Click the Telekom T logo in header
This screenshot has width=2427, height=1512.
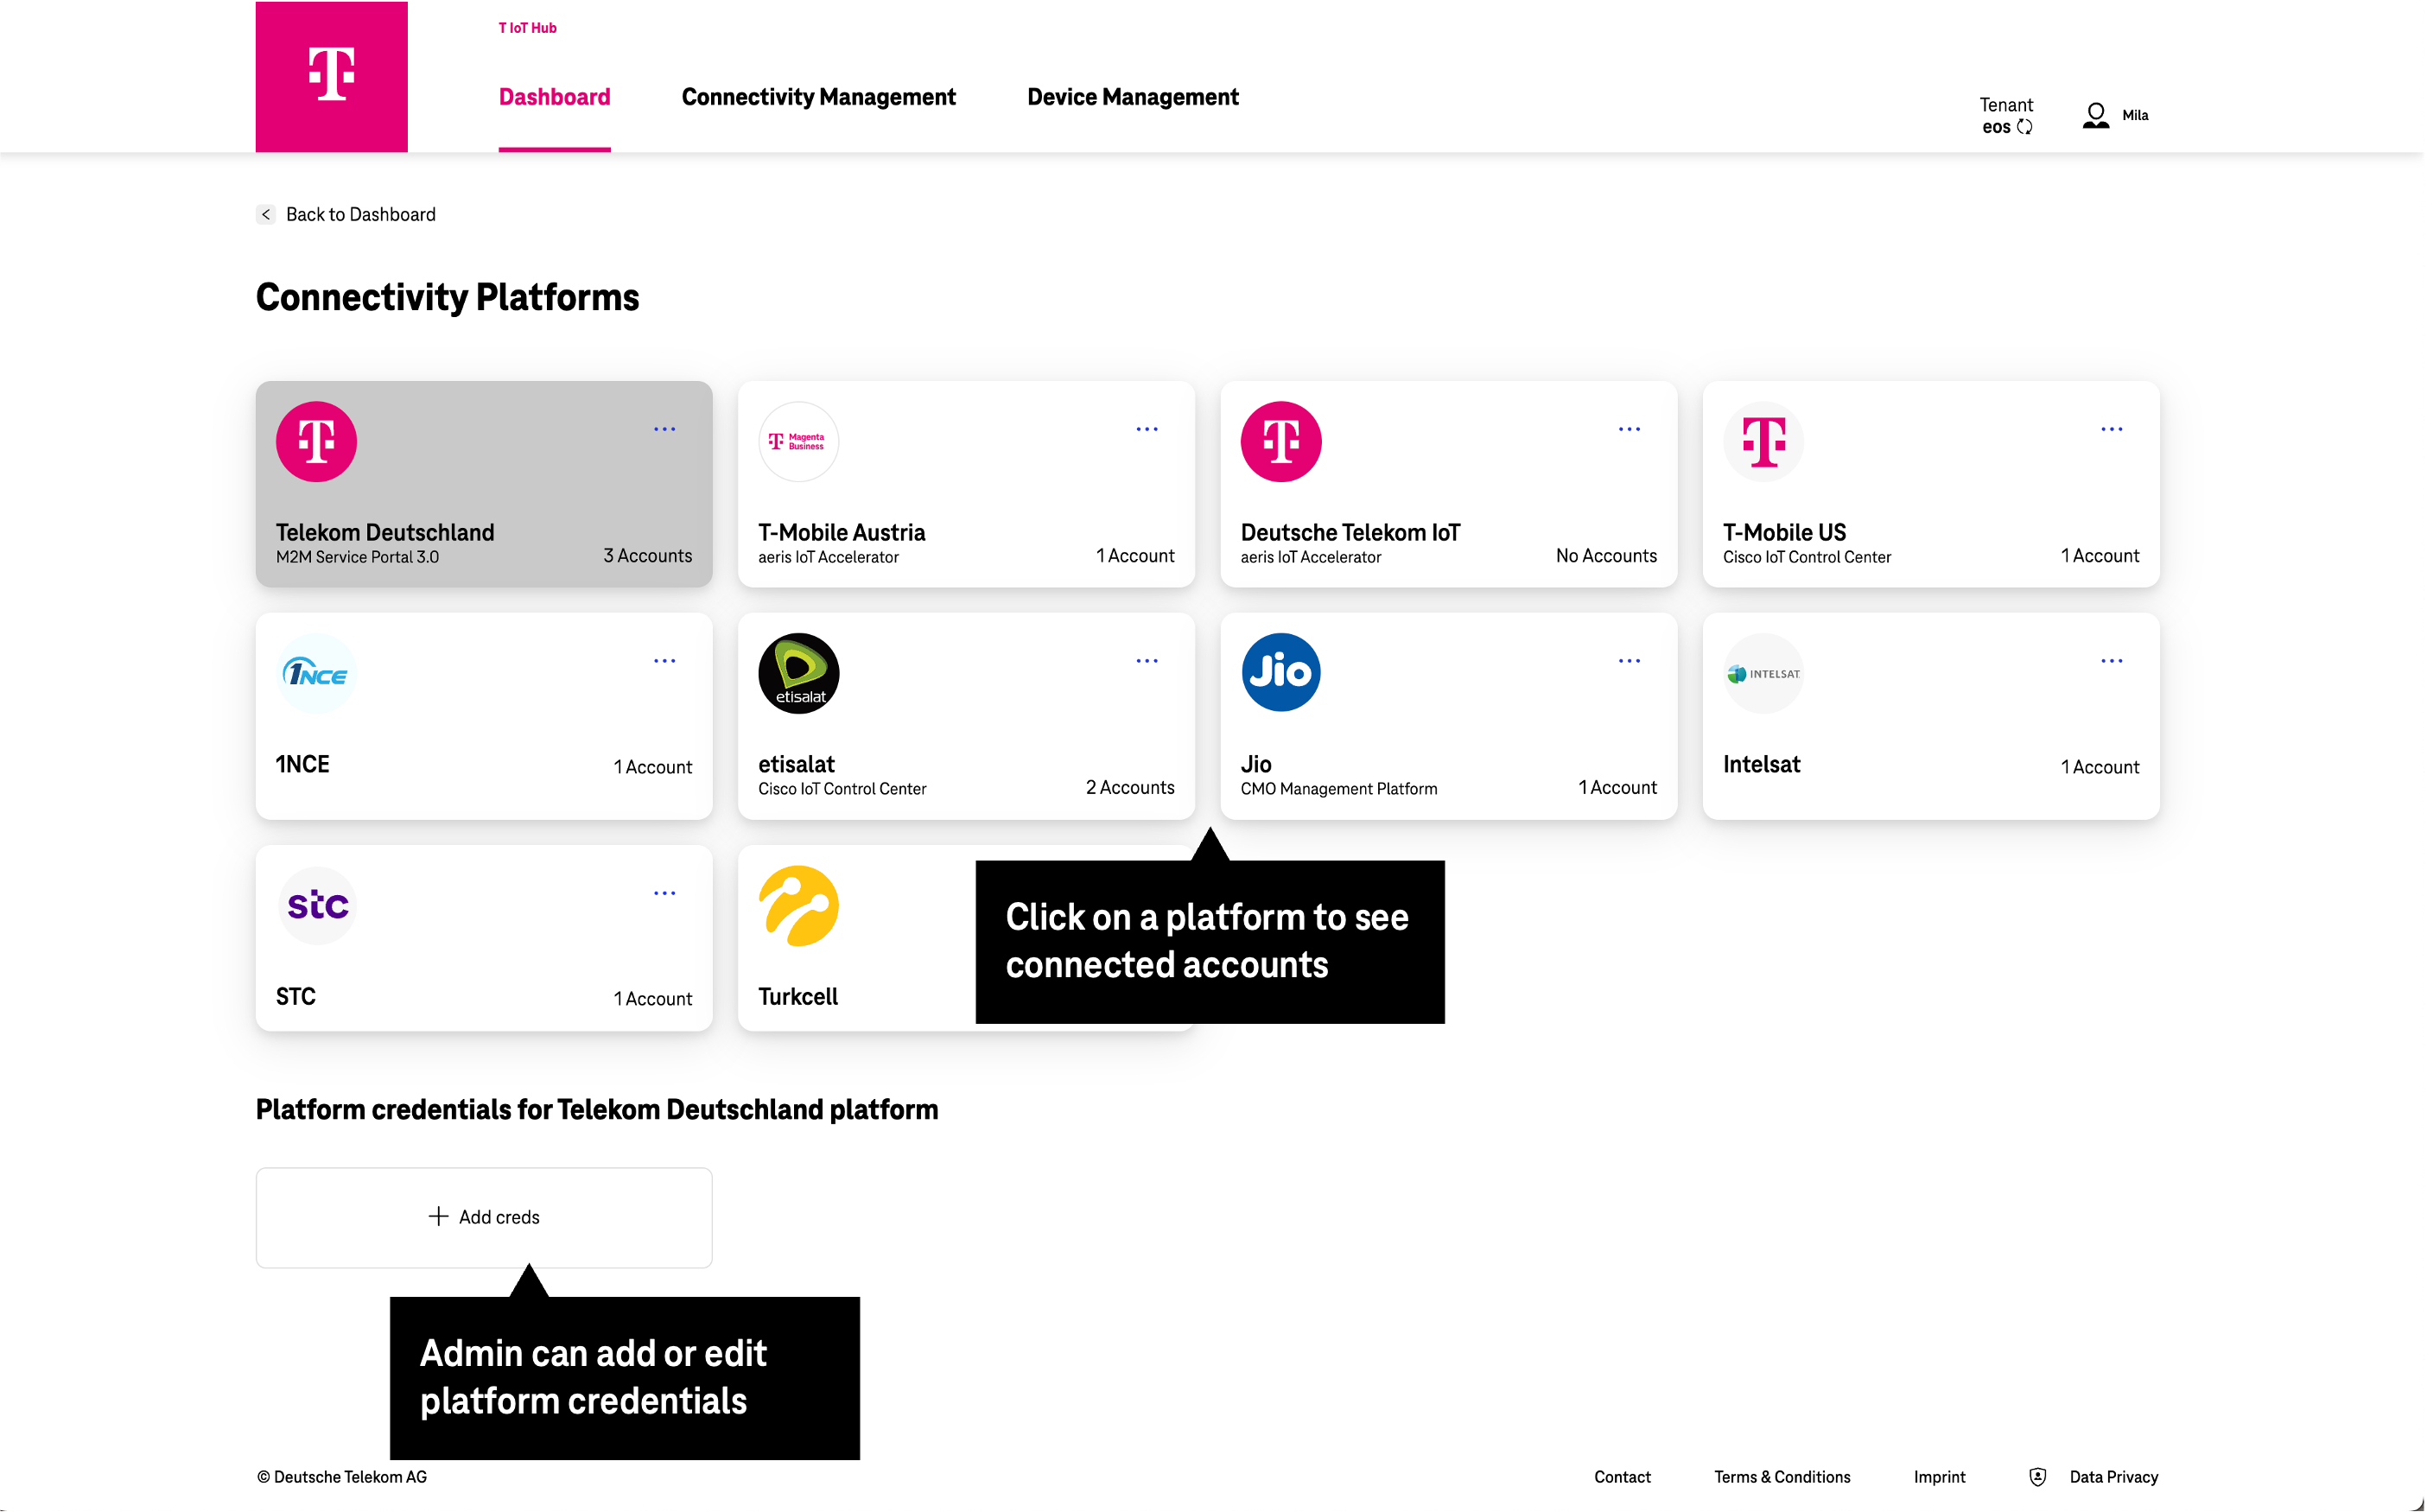331,75
